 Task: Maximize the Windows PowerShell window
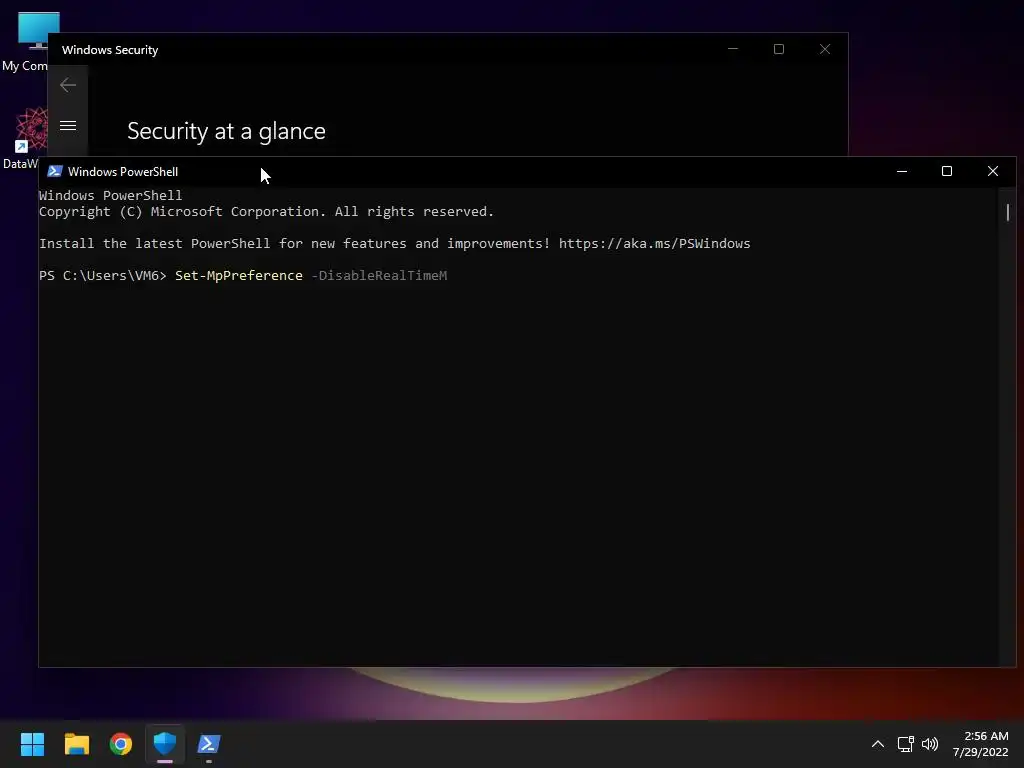[947, 171]
